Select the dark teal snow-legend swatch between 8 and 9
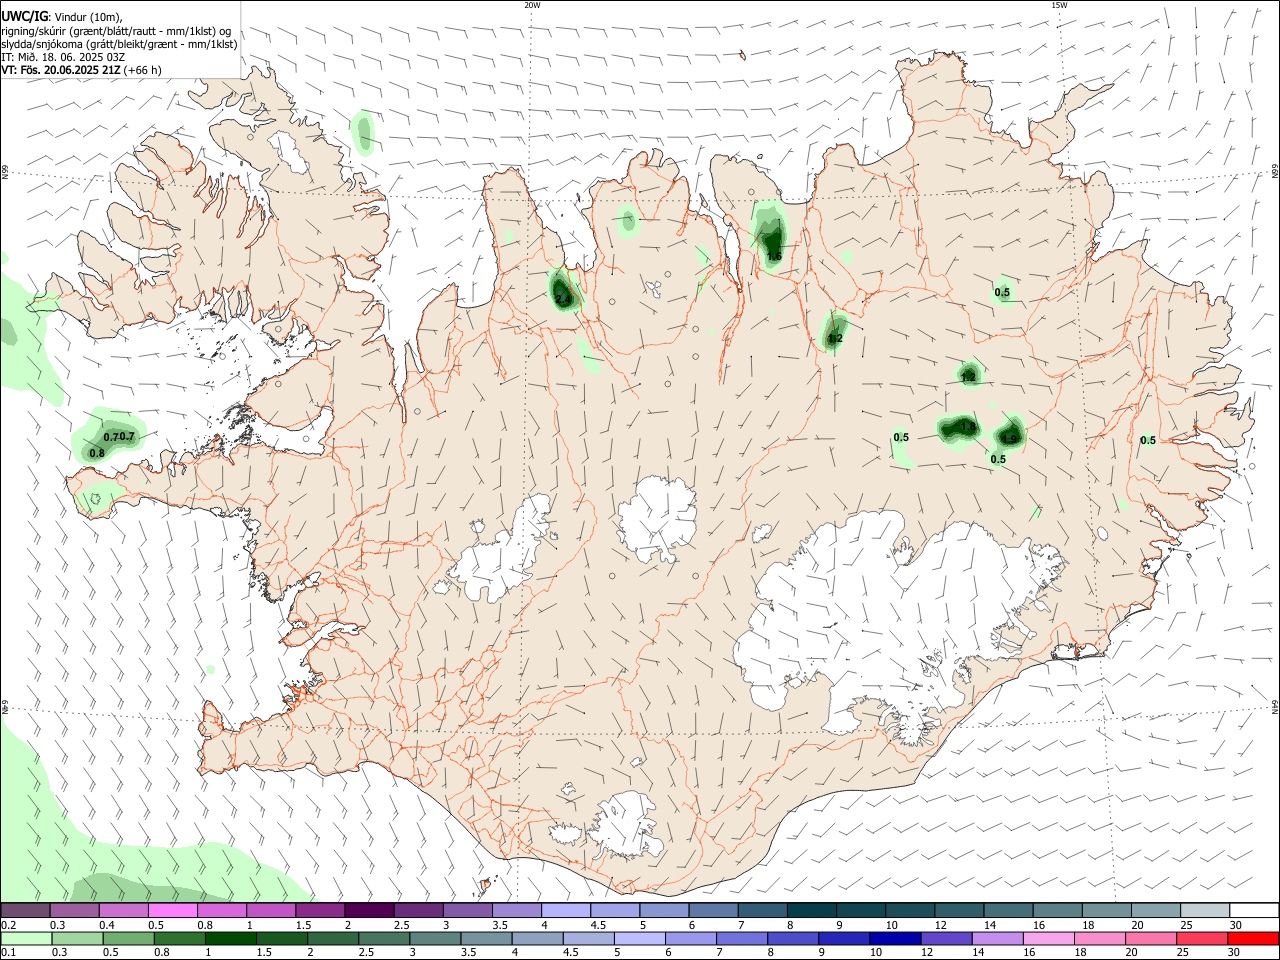 pyautogui.click(x=811, y=910)
